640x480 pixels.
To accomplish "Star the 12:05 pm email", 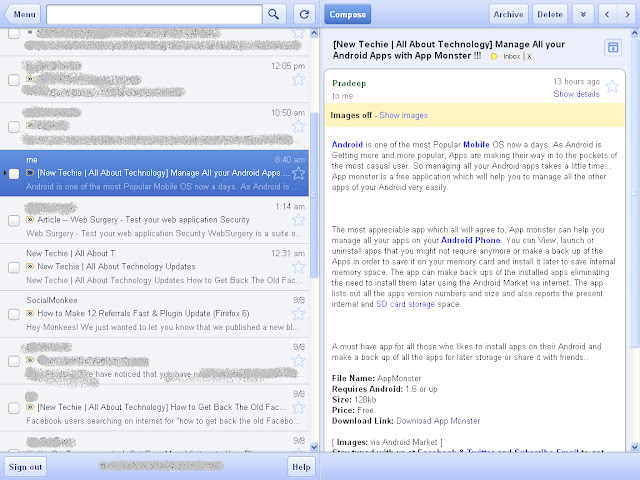I will 298,80.
